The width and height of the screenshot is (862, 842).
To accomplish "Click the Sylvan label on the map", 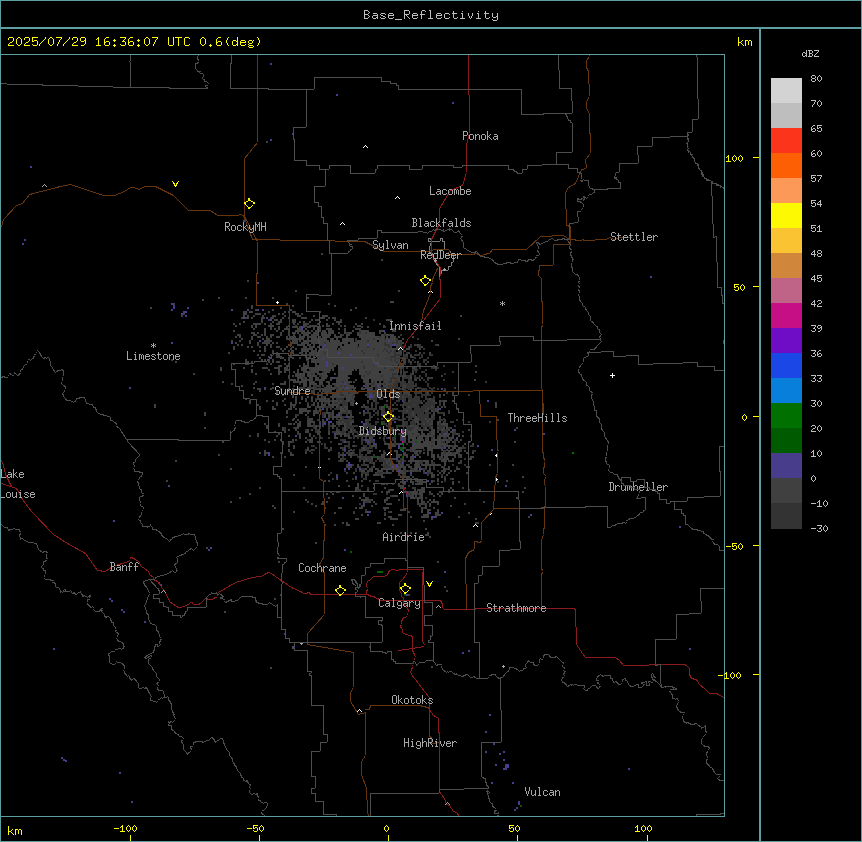I will tap(390, 245).
